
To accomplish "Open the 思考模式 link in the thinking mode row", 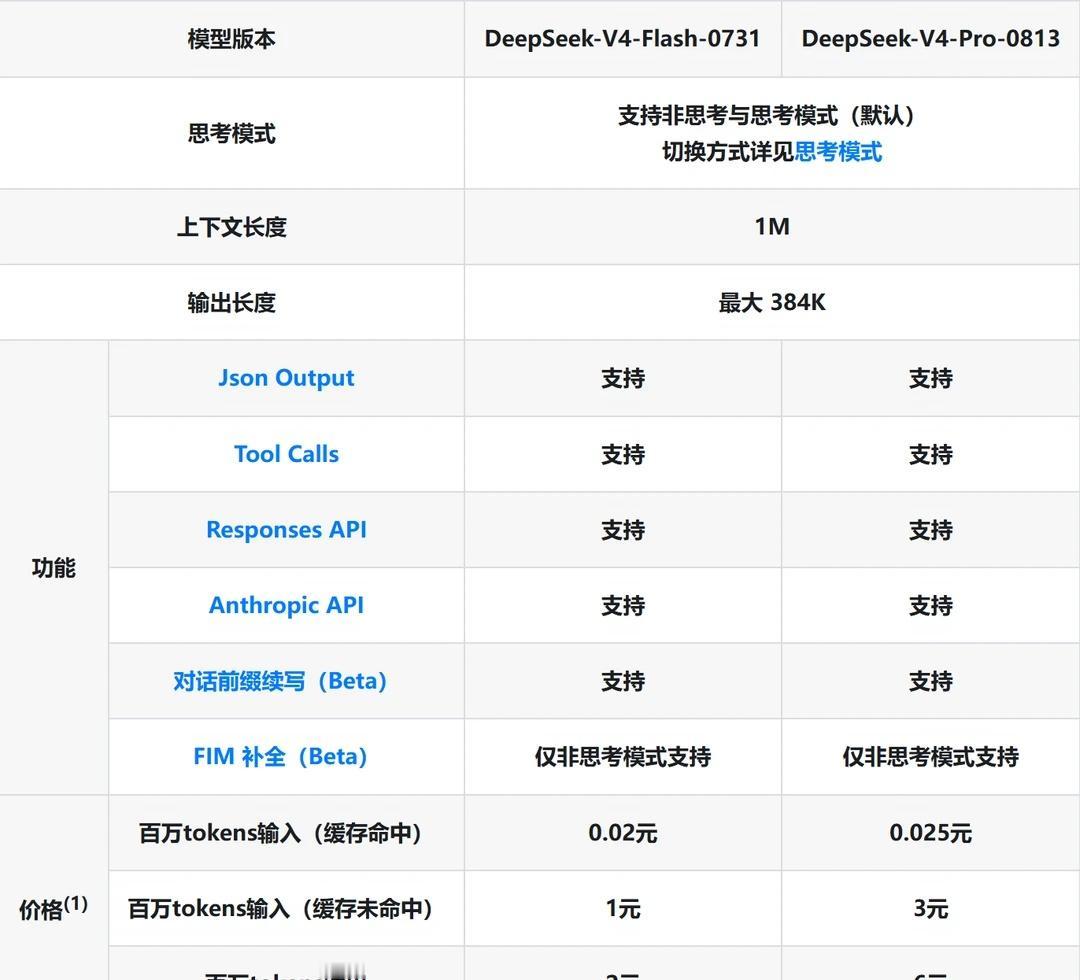I will [x=838, y=152].
